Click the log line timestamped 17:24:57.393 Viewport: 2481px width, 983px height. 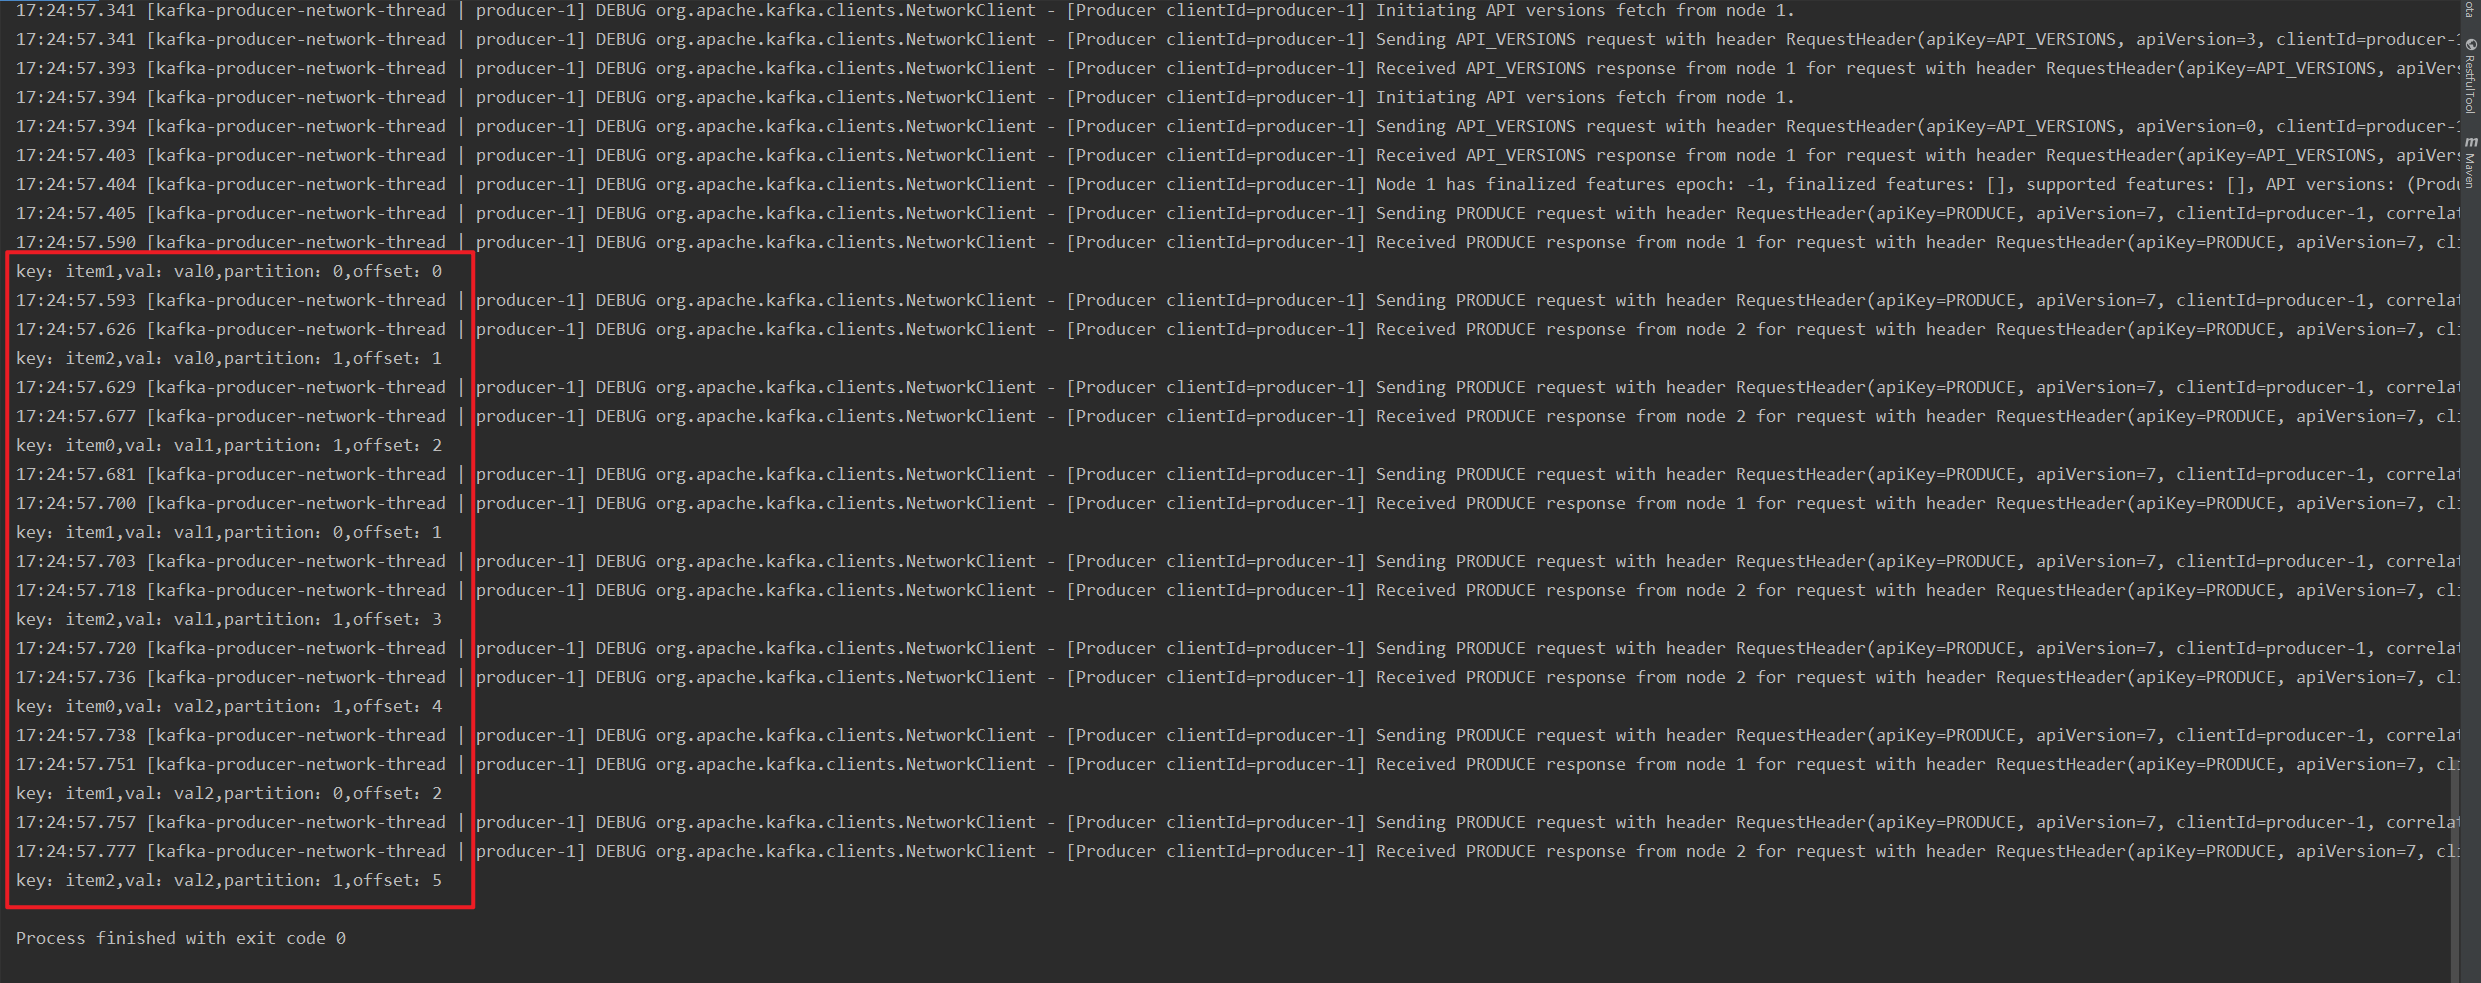click(x=1237, y=68)
